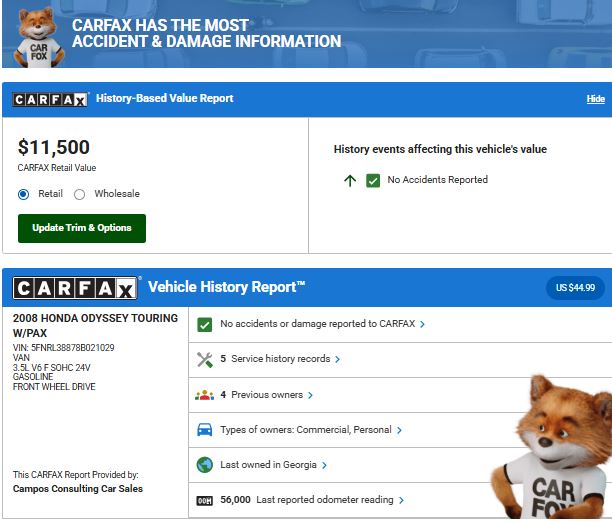Expand No accidents or damage chevron
The image size is (612, 522).
click(422, 324)
